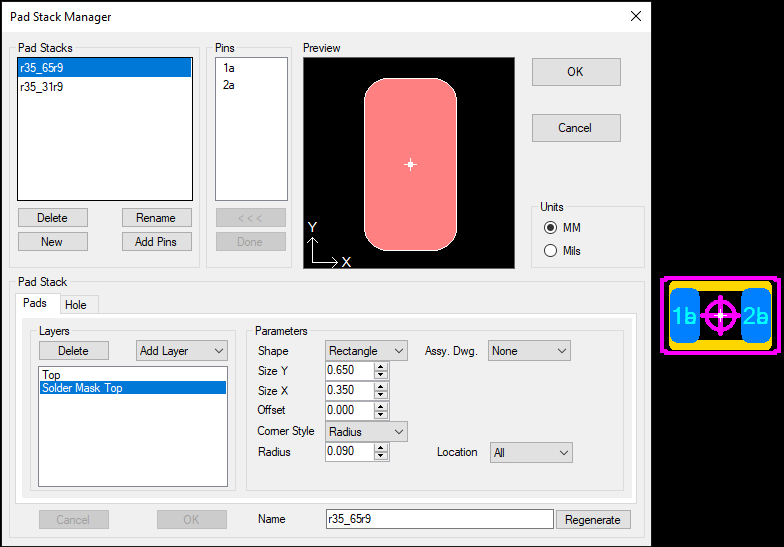784x547 pixels.
Task: Open the Assy. Dwg. dropdown
Action: (529, 351)
